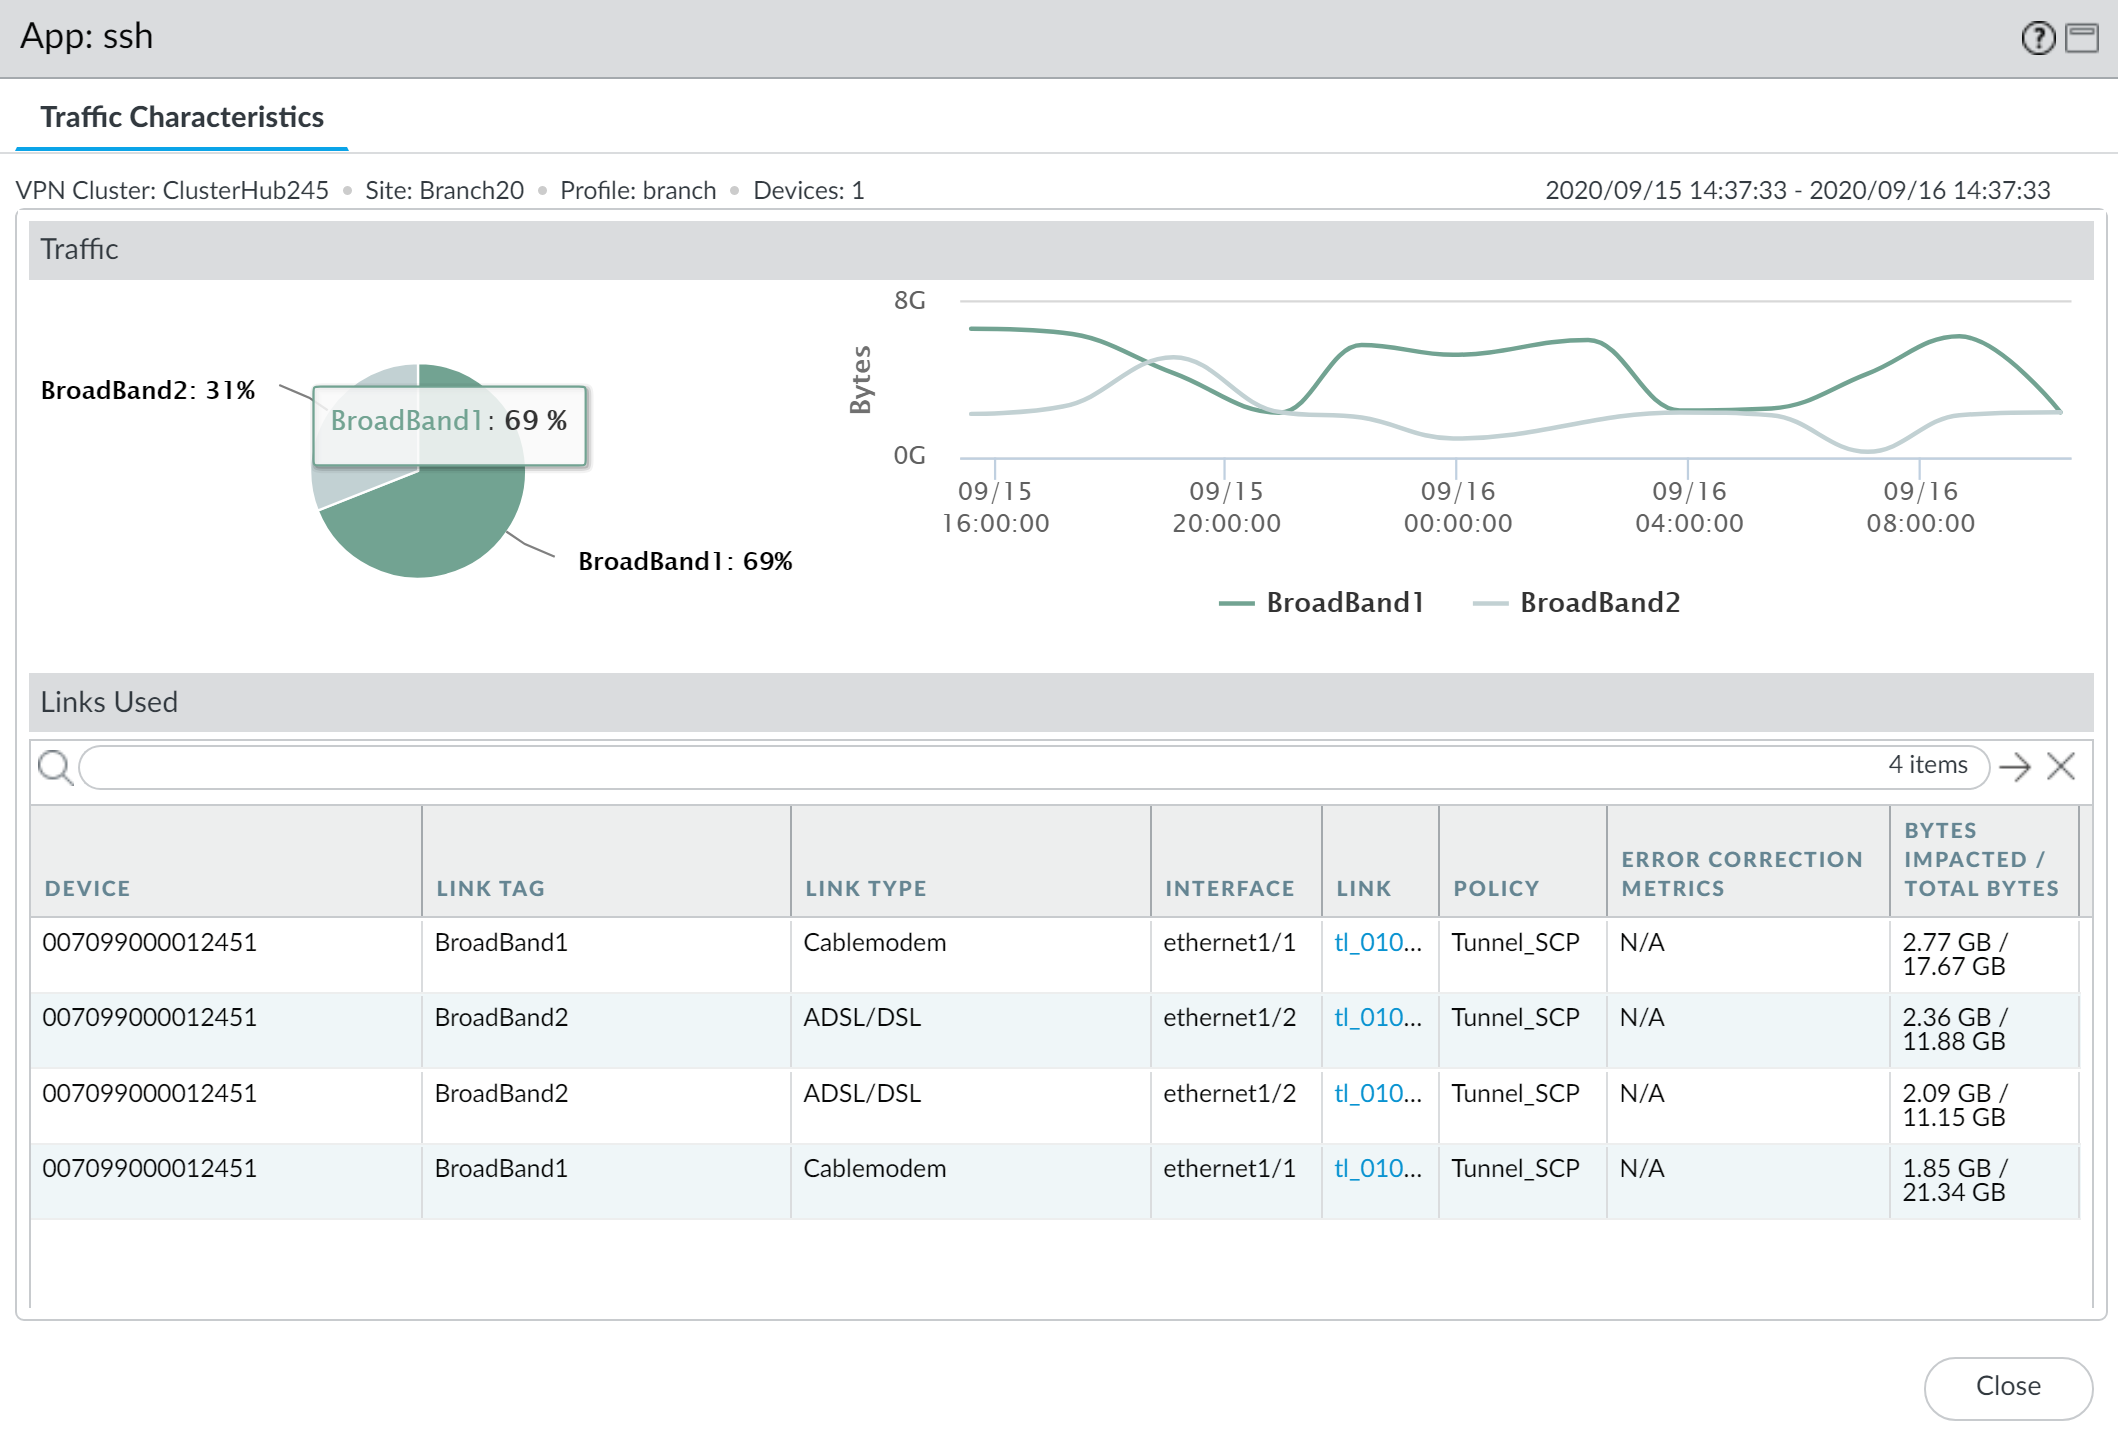This screenshot has width=2118, height=1446.
Task: Sort by the Link Tag column header
Action: 490,889
